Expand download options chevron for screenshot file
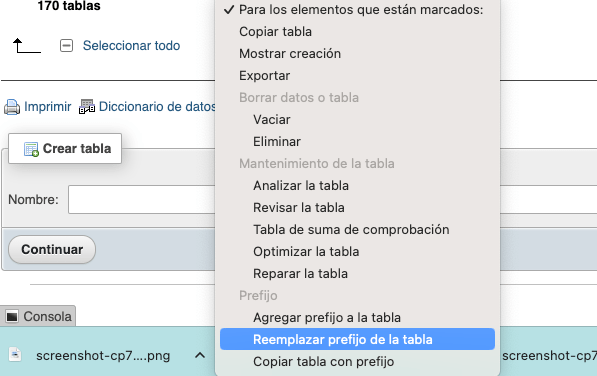597x376 pixels. pos(200,355)
